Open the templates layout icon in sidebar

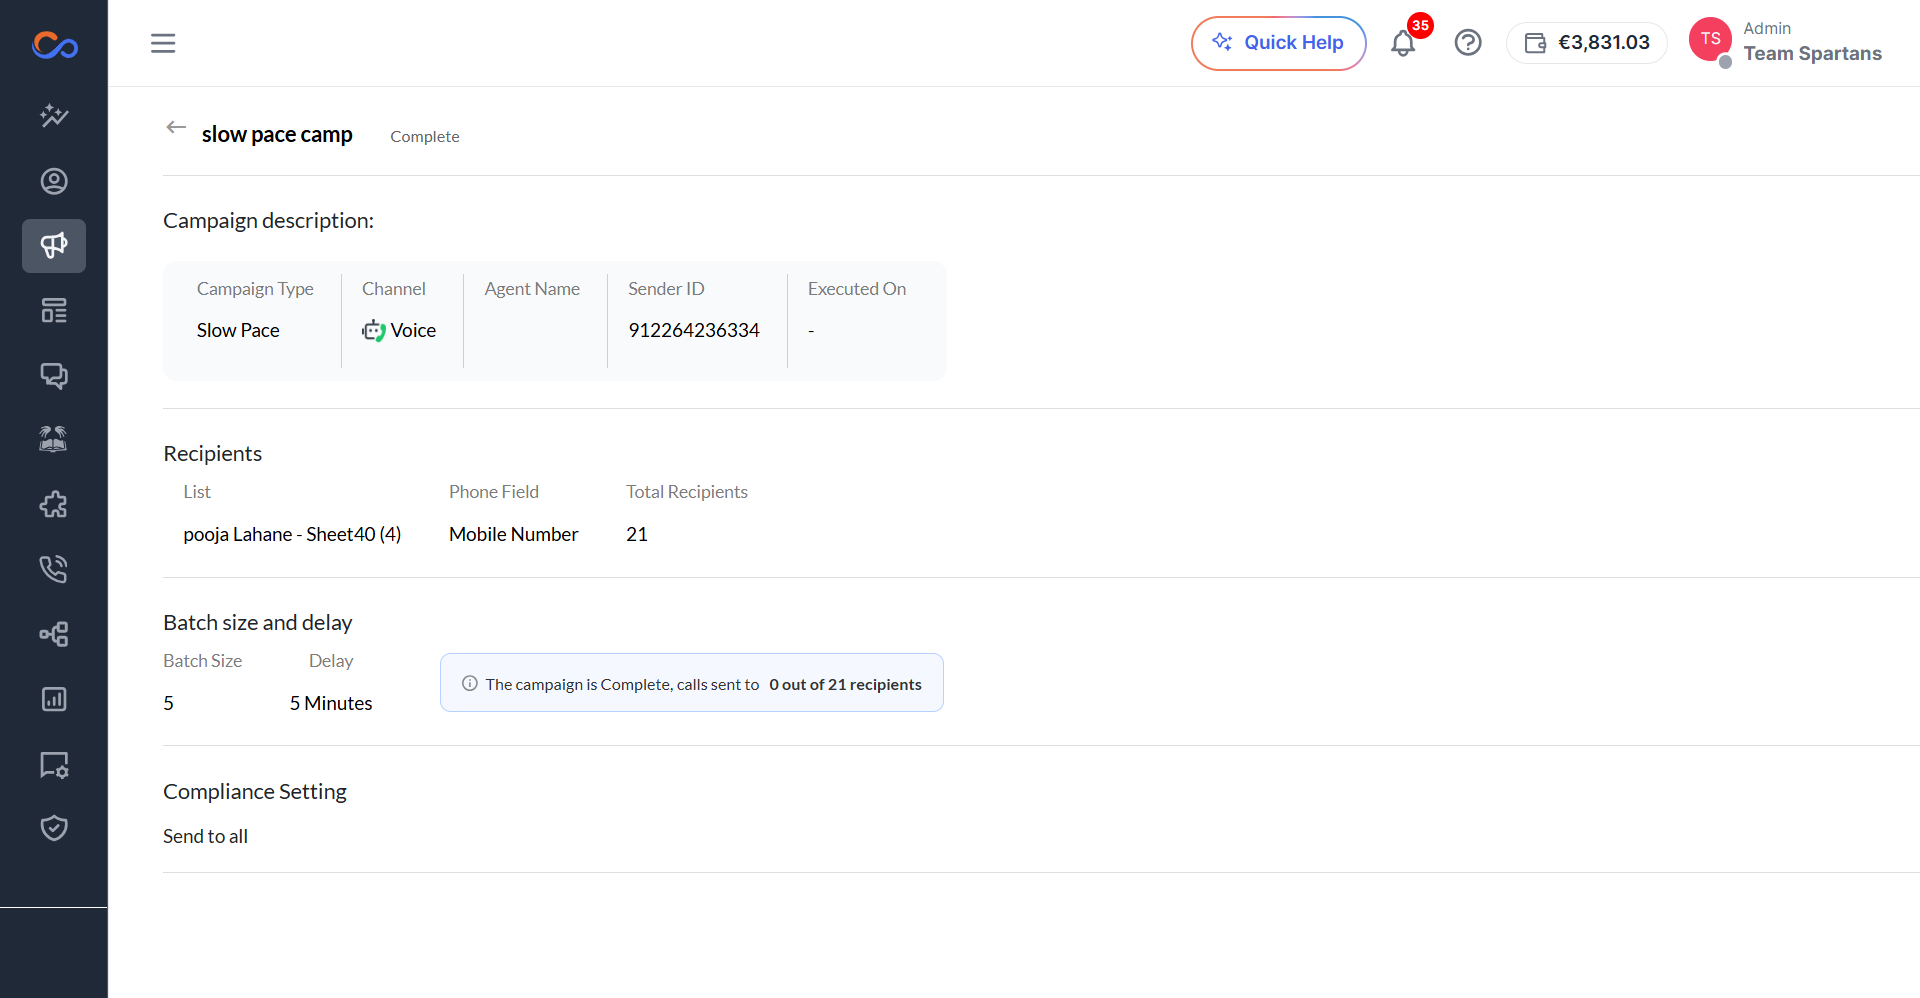coord(54,311)
